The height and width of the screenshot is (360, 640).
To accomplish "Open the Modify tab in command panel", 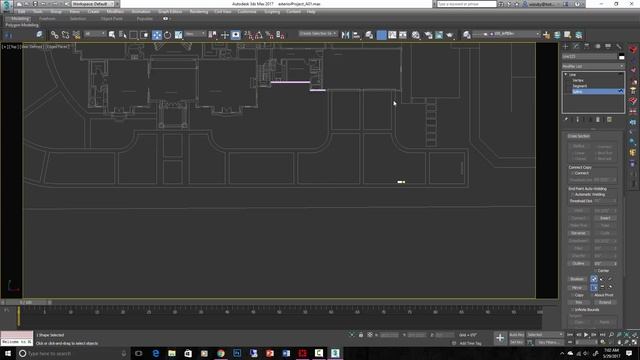I will tap(576, 47).
